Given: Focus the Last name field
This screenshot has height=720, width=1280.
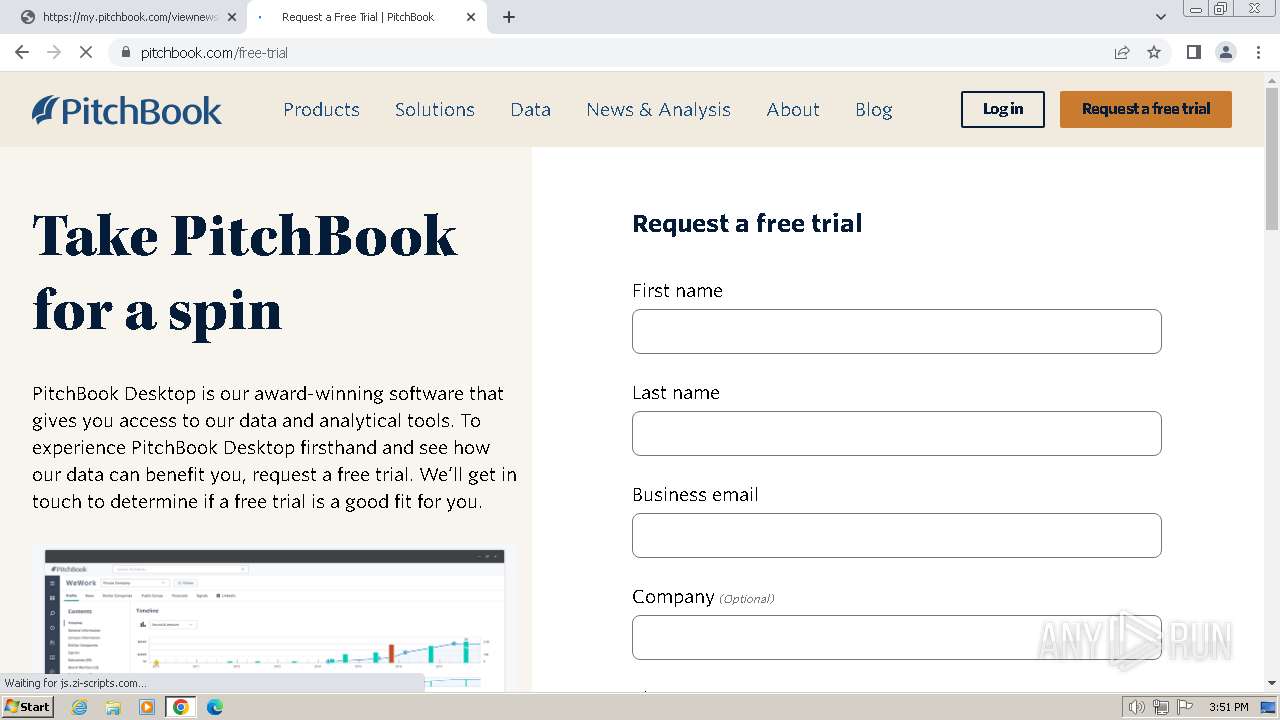Looking at the screenshot, I should coord(897,433).
